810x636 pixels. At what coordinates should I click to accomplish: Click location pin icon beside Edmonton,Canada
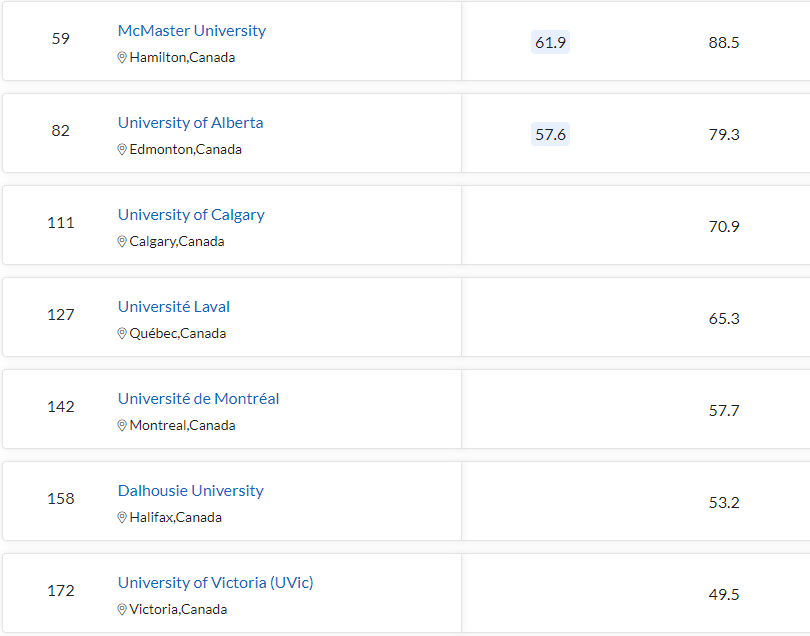coord(122,149)
